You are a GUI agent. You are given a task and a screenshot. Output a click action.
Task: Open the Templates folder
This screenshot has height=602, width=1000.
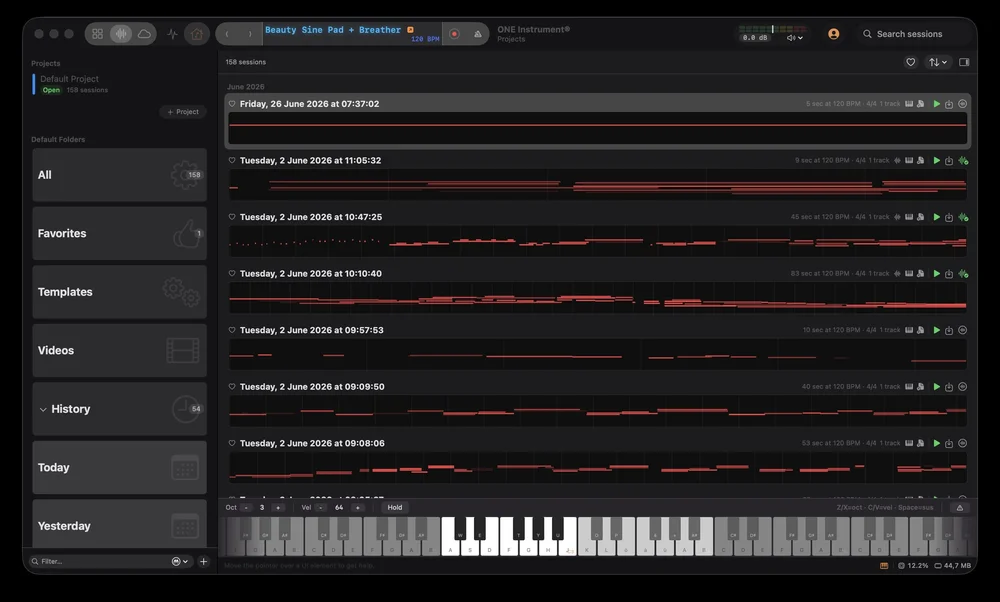pyautogui.click(x=119, y=292)
